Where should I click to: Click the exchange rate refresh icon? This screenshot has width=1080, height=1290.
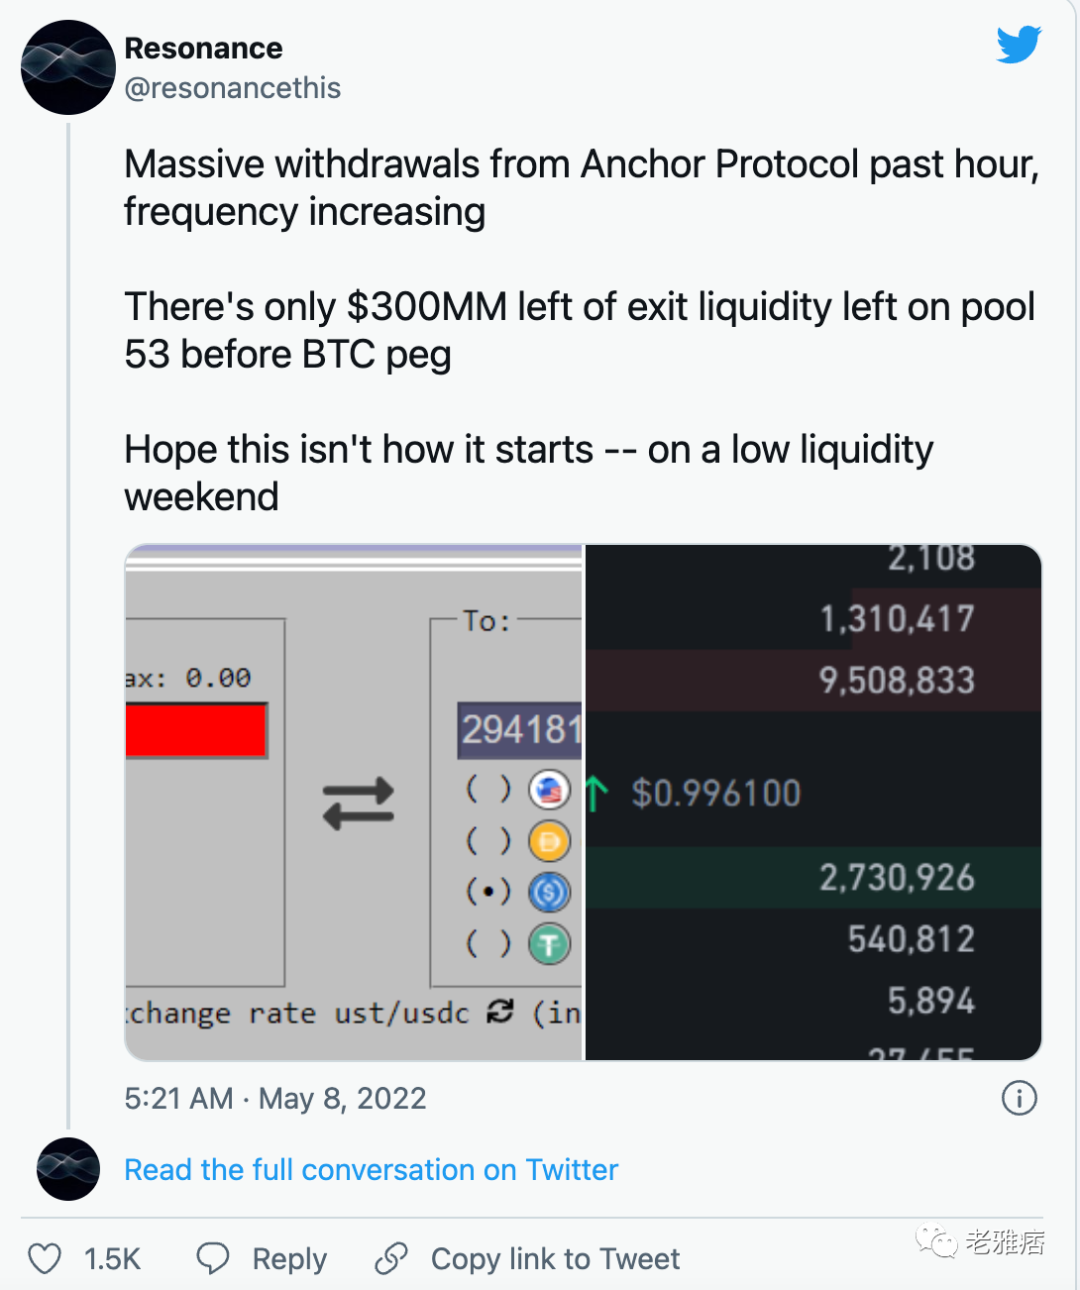click(499, 1012)
